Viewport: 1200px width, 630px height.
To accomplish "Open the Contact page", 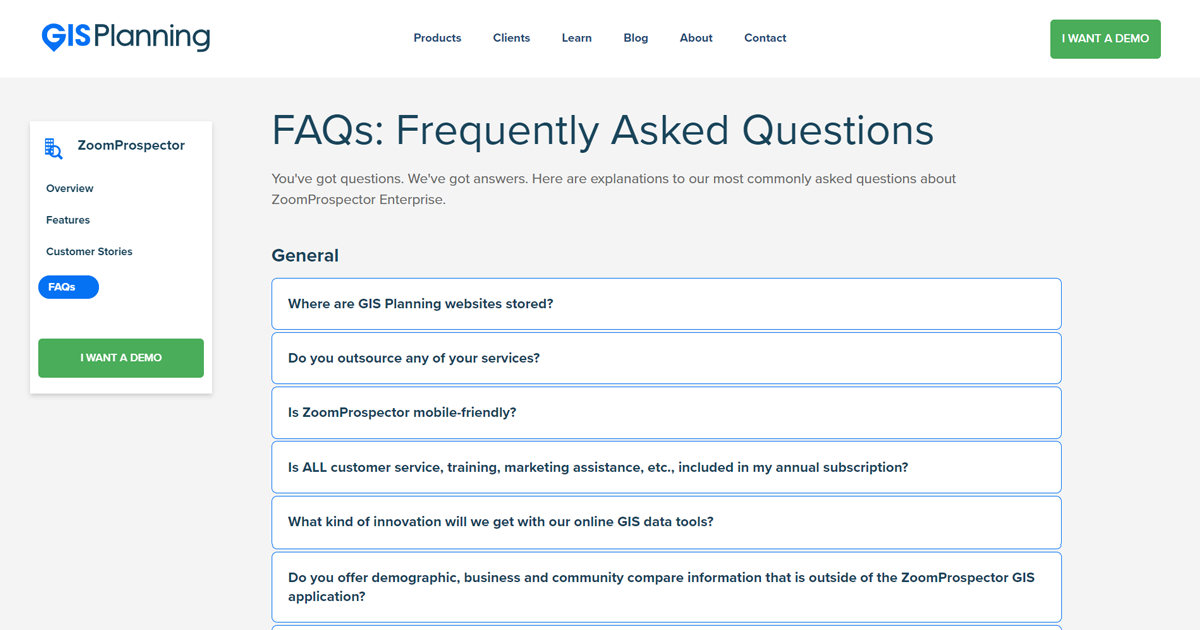I will coord(764,38).
